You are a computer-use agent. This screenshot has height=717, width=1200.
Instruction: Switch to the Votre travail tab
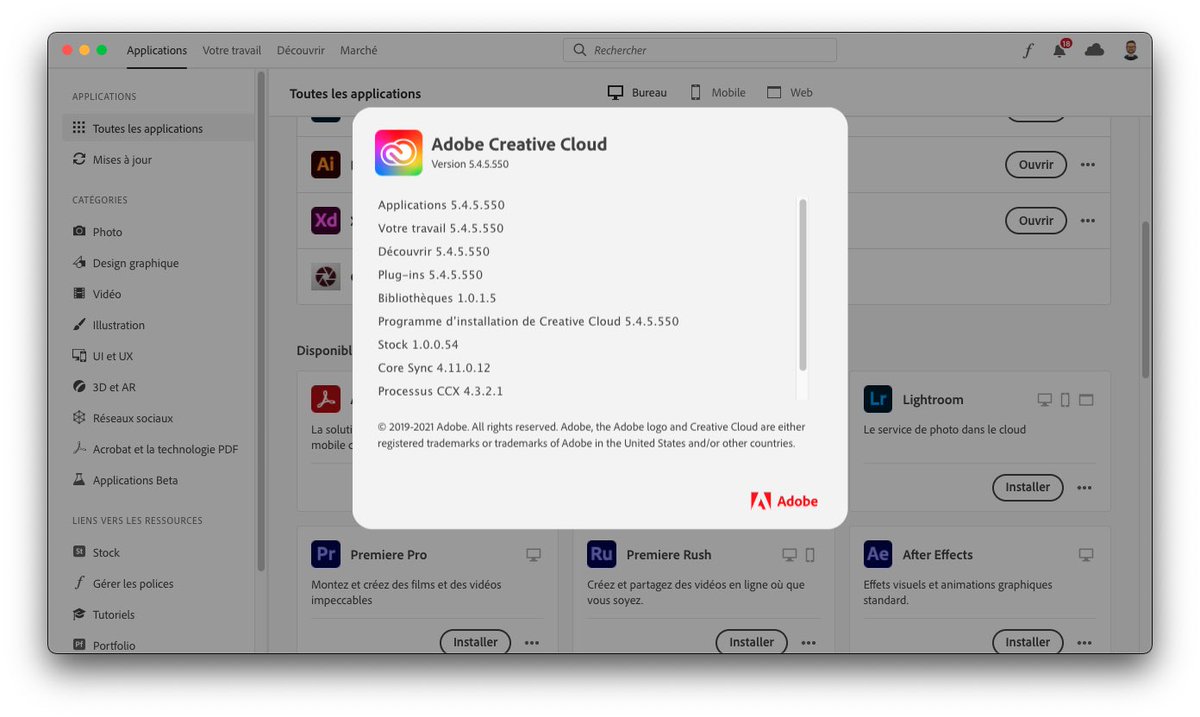[232, 50]
